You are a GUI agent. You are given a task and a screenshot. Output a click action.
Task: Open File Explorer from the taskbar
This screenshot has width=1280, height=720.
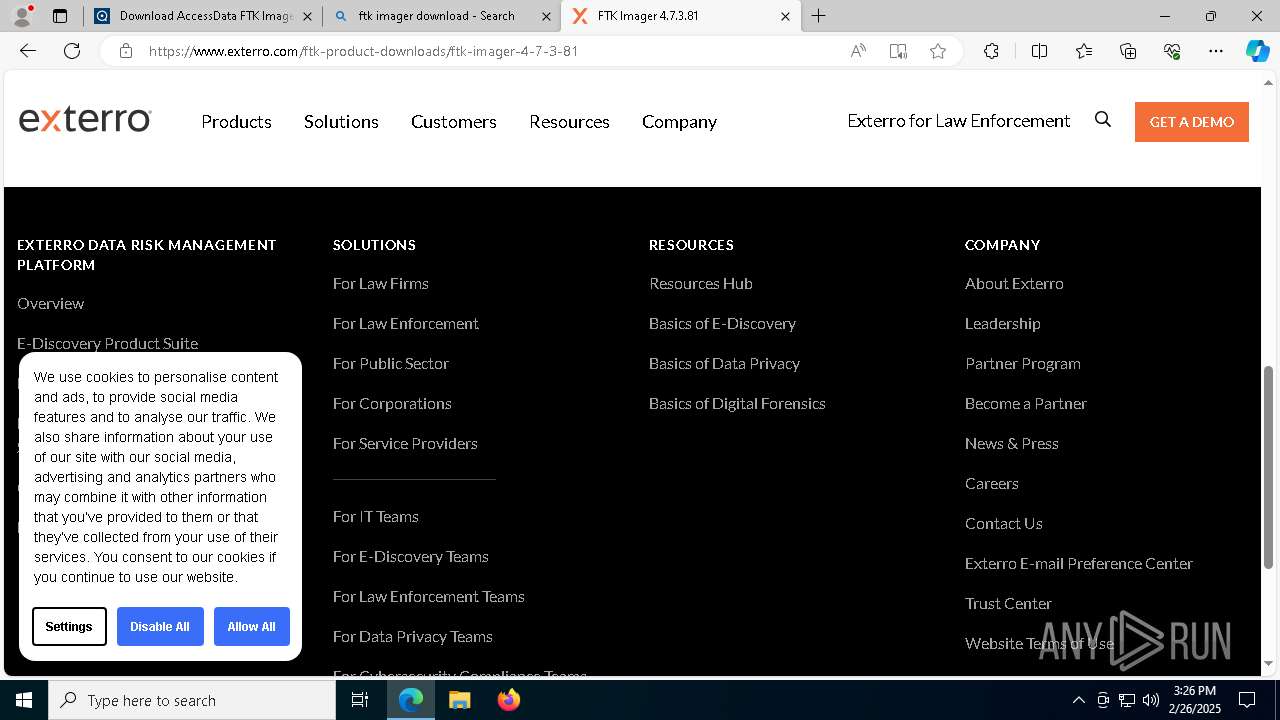point(459,700)
